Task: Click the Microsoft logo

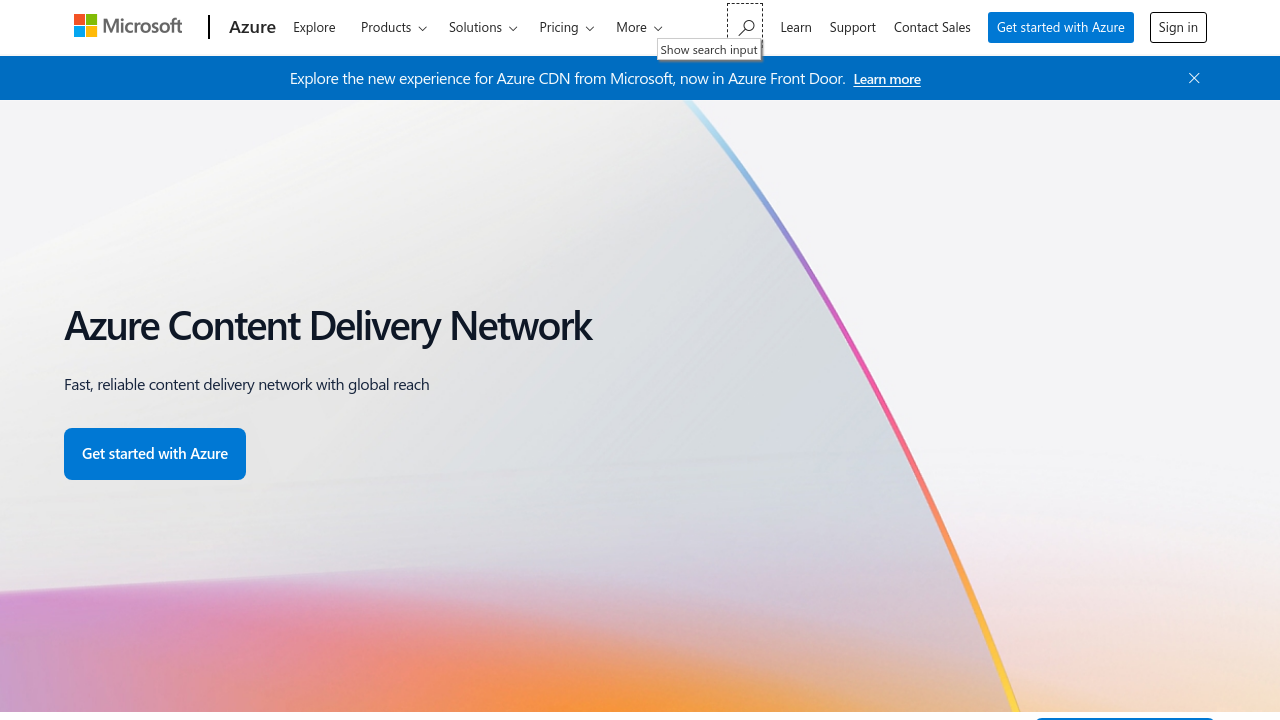Action: (128, 26)
